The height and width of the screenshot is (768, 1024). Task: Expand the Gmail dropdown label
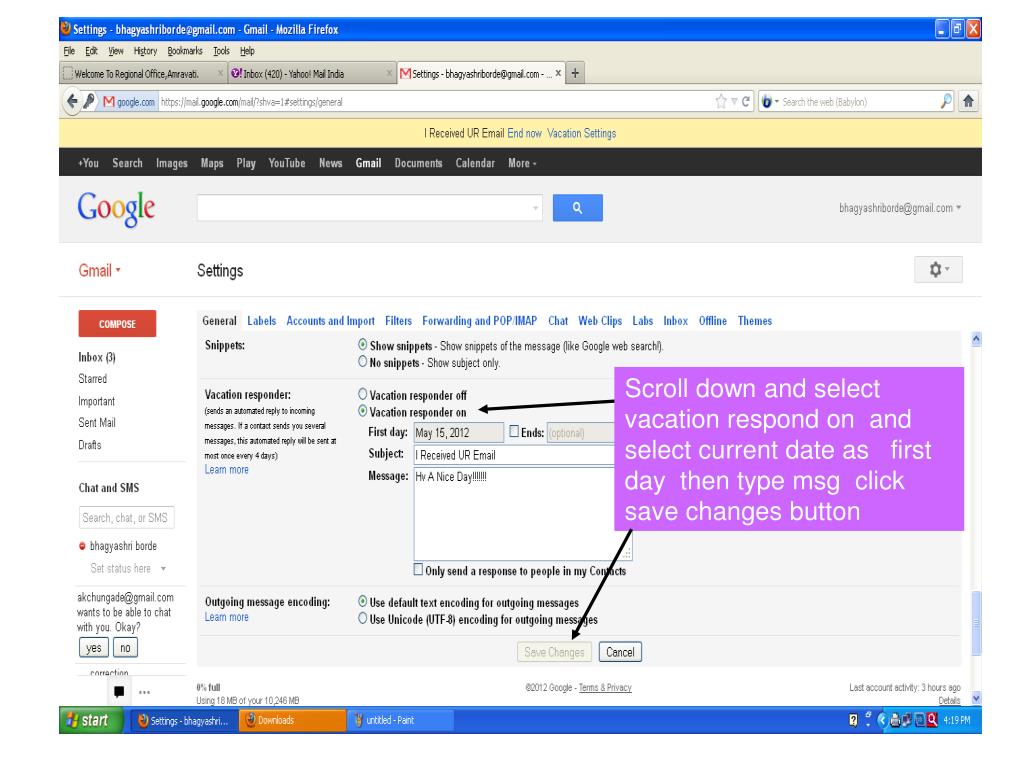[x=99, y=270]
